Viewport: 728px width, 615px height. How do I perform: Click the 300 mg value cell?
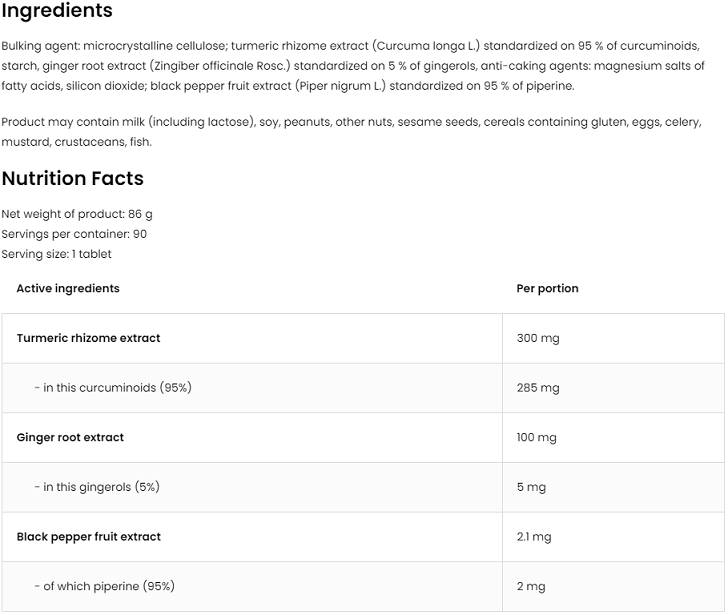(x=538, y=338)
